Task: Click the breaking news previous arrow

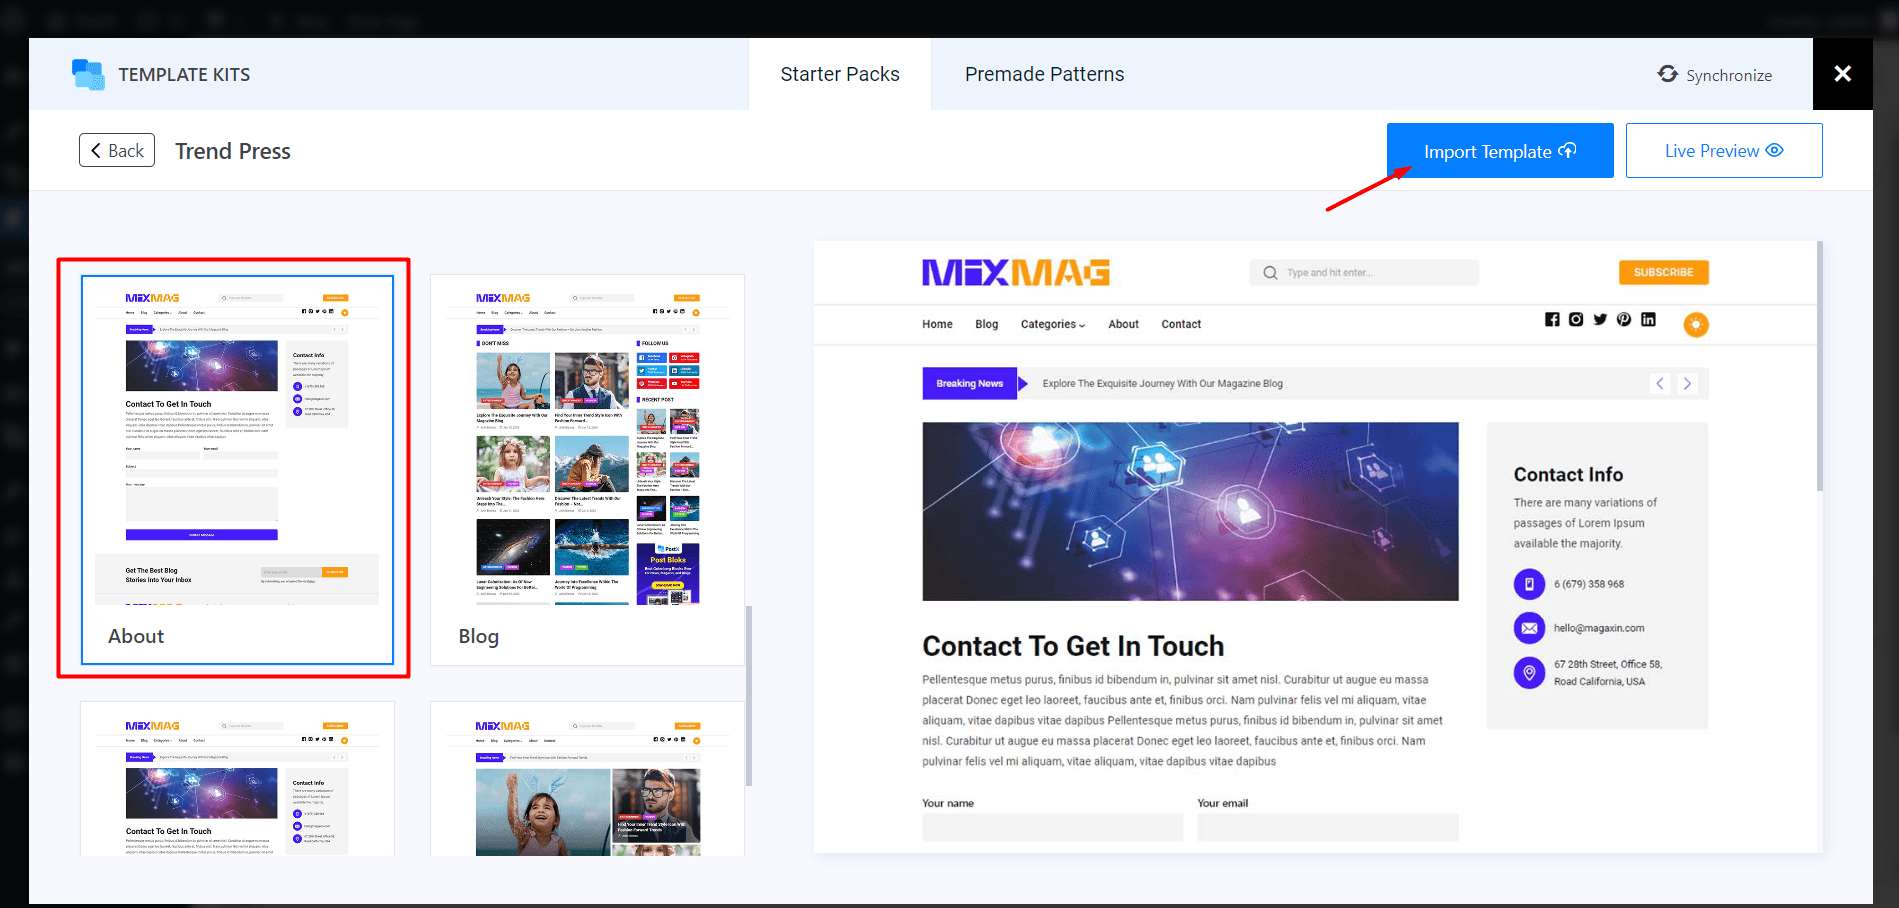Action: click(x=1660, y=383)
